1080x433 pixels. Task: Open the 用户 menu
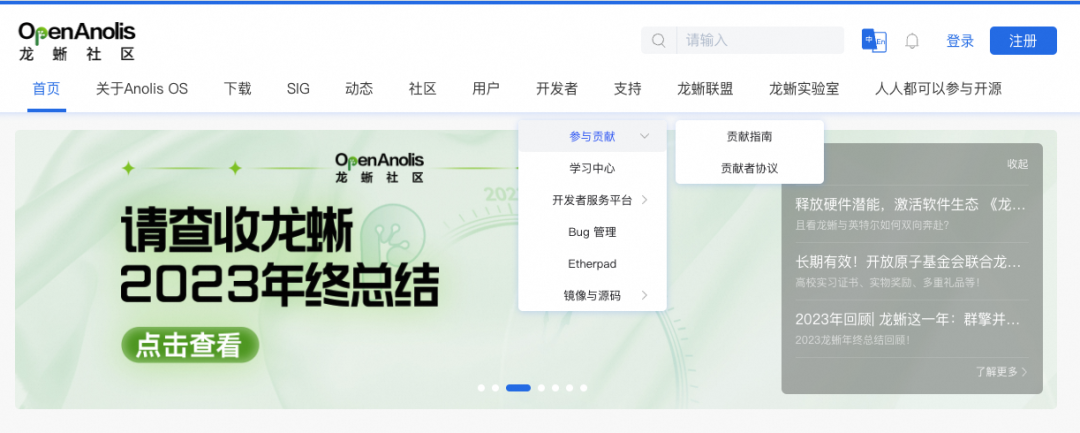(486, 89)
